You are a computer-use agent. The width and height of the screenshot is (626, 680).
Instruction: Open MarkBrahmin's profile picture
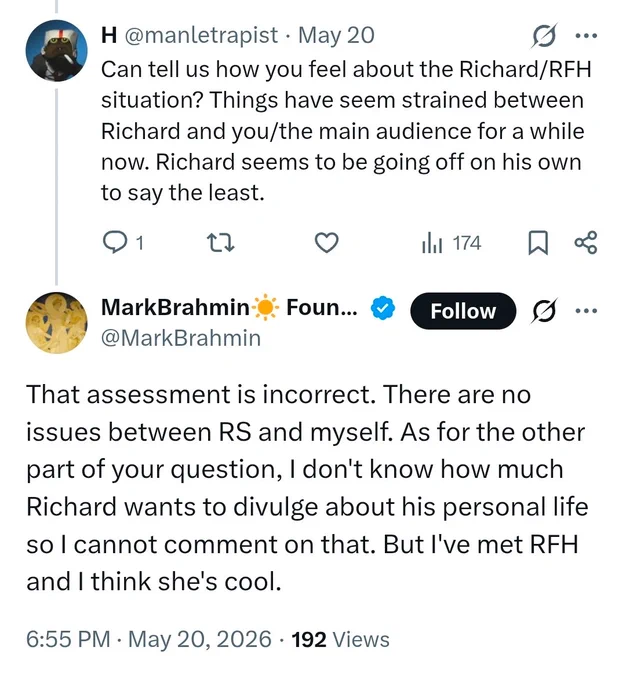pyautogui.click(x=56, y=323)
